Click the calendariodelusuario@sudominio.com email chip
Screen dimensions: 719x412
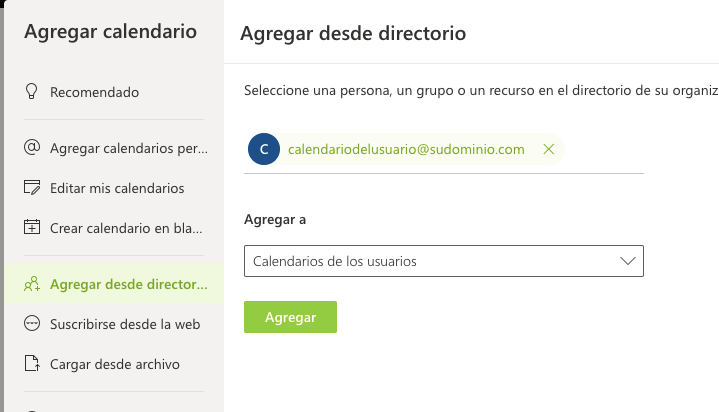[x=406, y=149]
